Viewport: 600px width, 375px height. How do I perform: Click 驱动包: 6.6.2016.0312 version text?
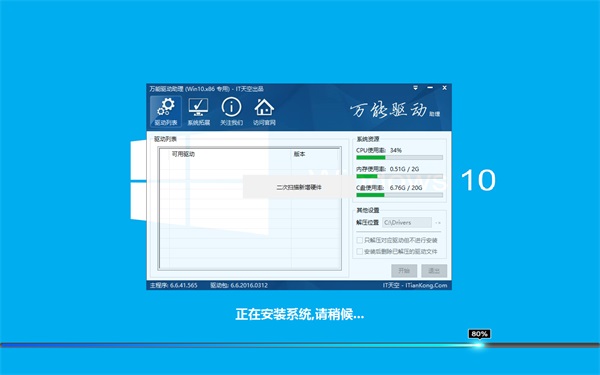coord(239,285)
